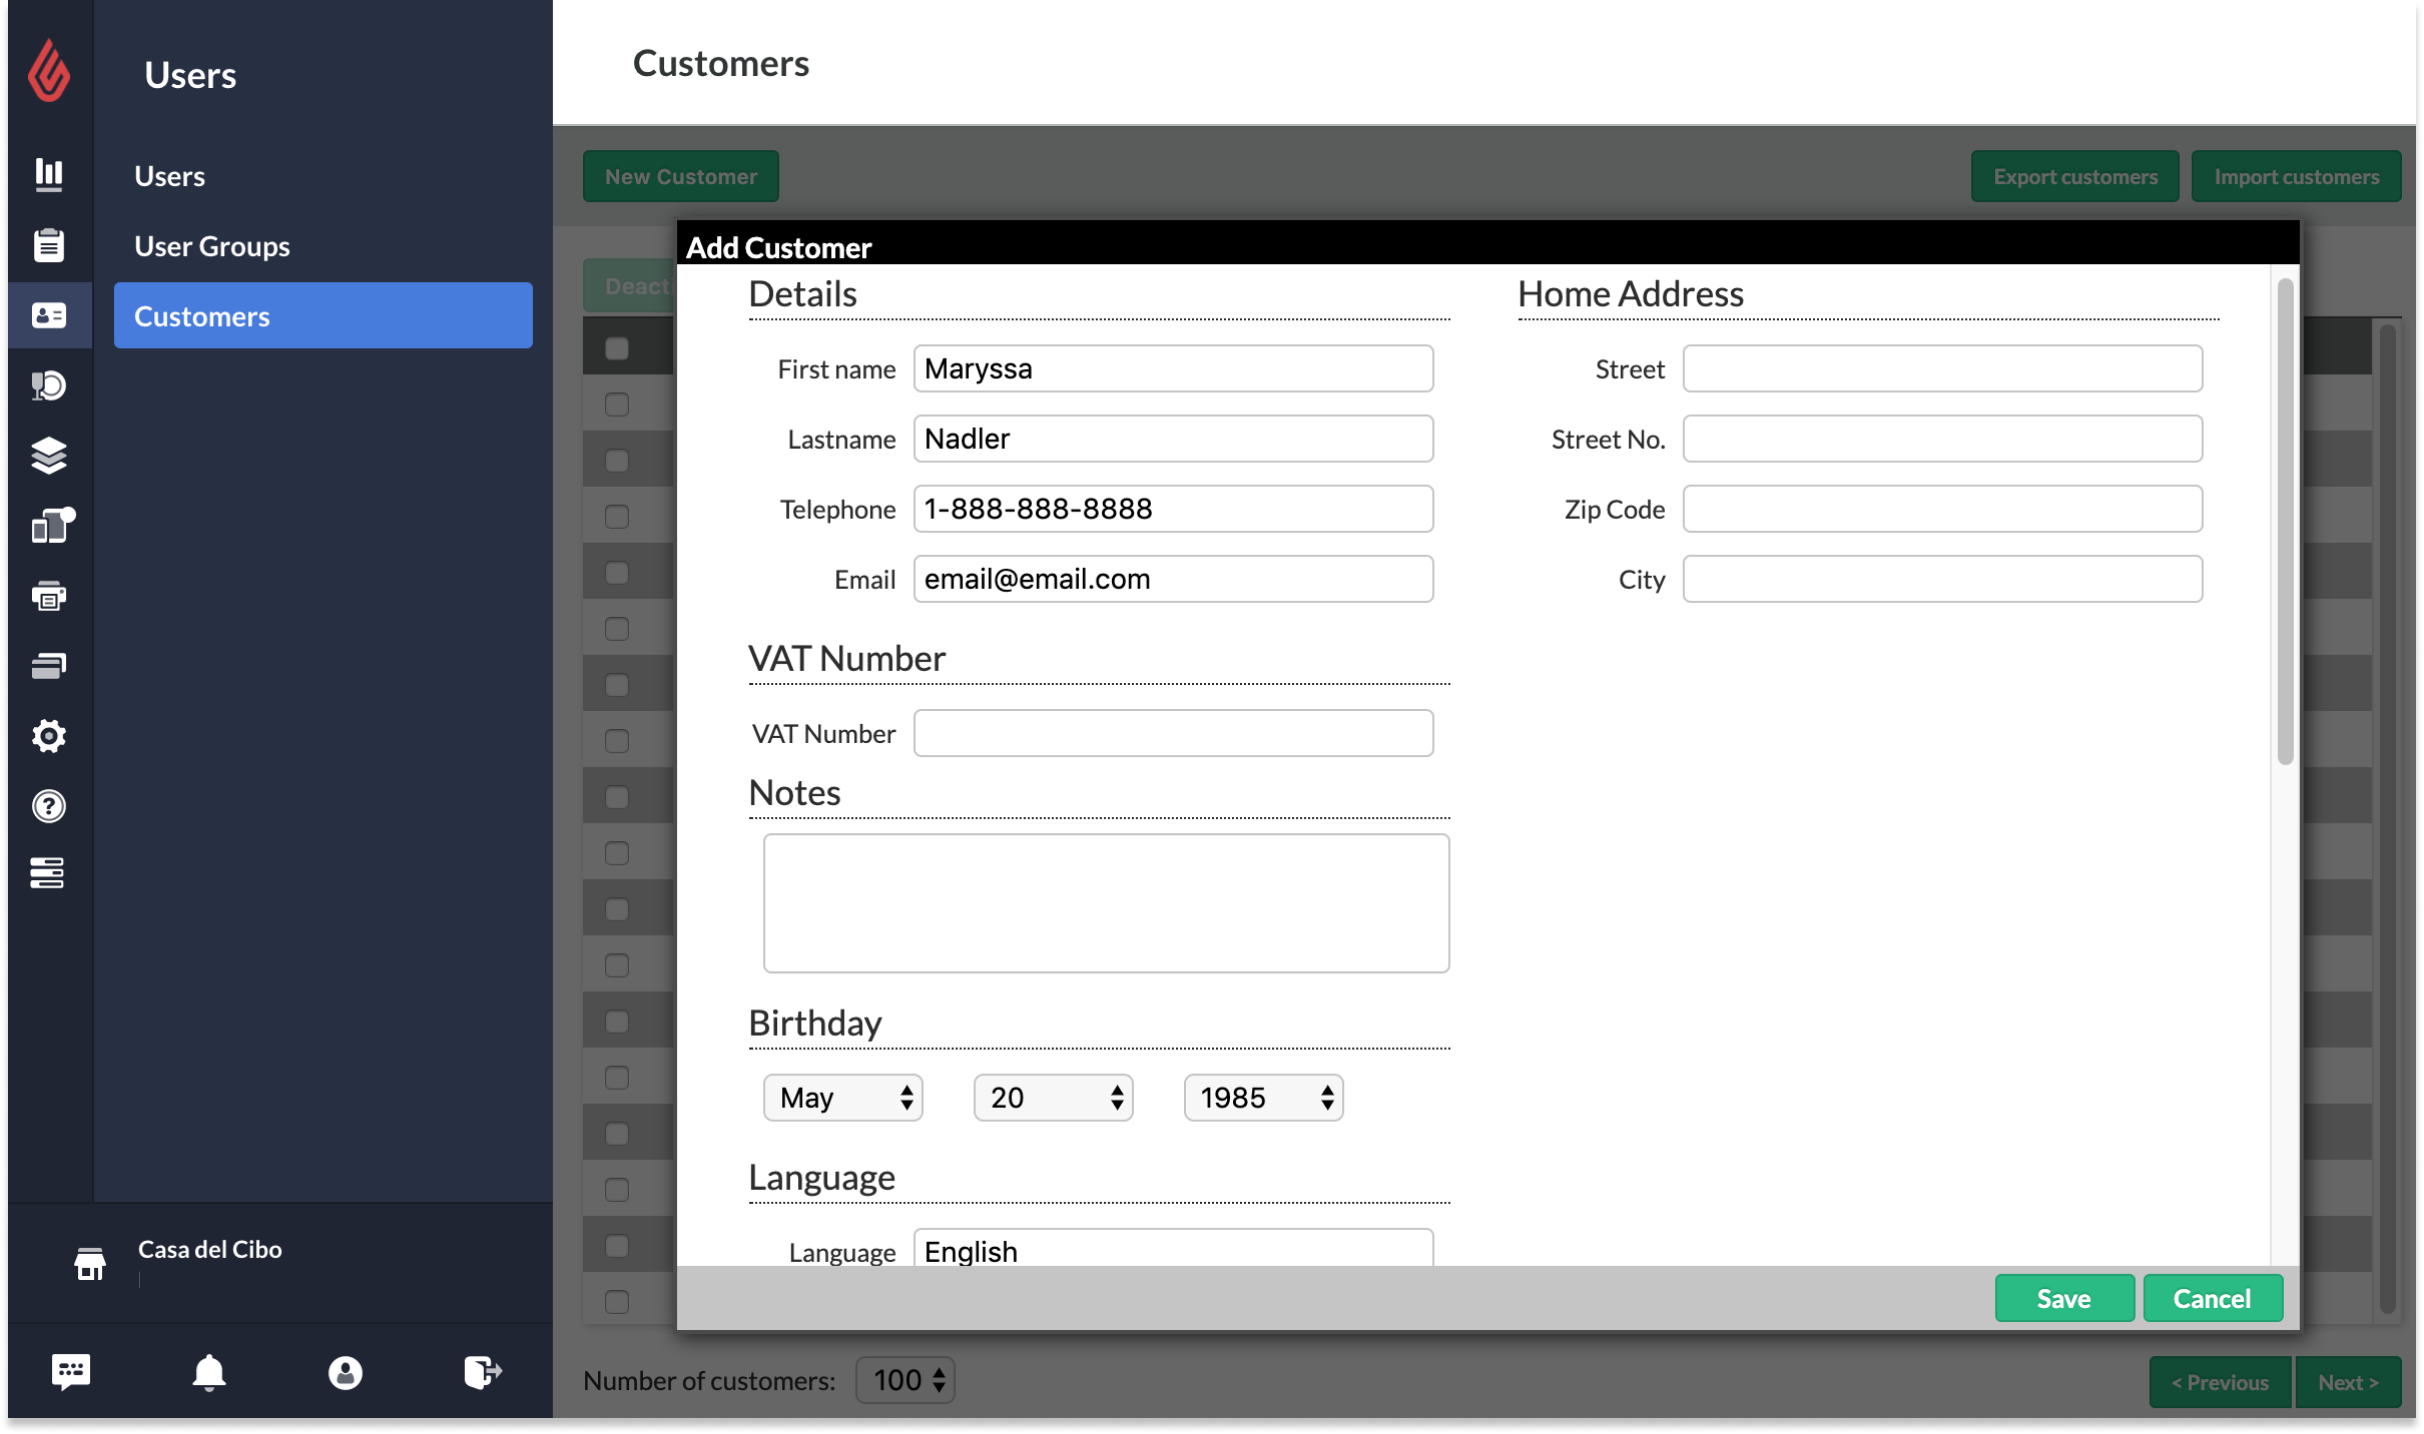2424x1434 pixels.
Task: Select the Month dropdown set to May
Action: pos(842,1098)
